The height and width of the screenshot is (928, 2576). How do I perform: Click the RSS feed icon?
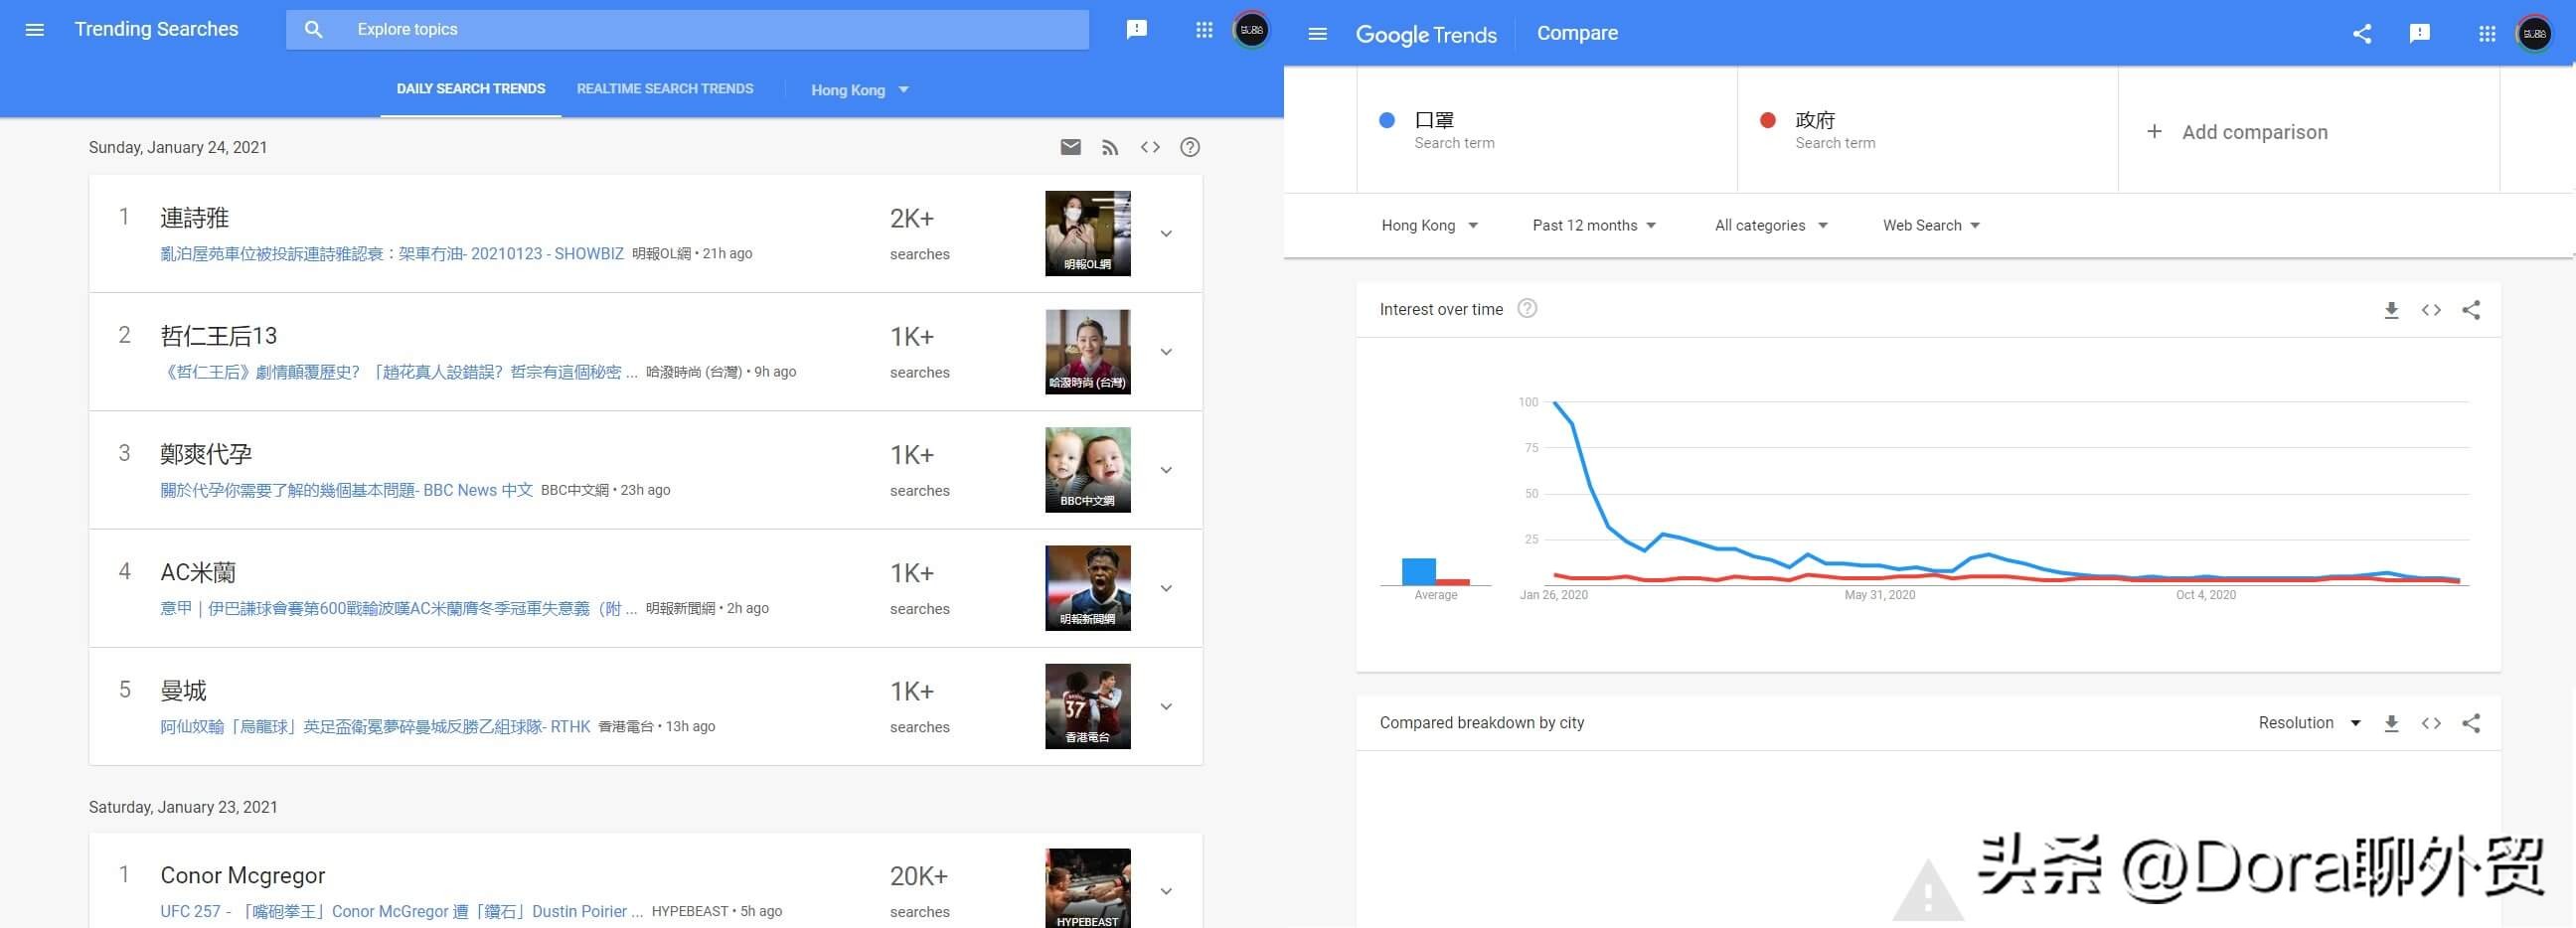(1110, 147)
